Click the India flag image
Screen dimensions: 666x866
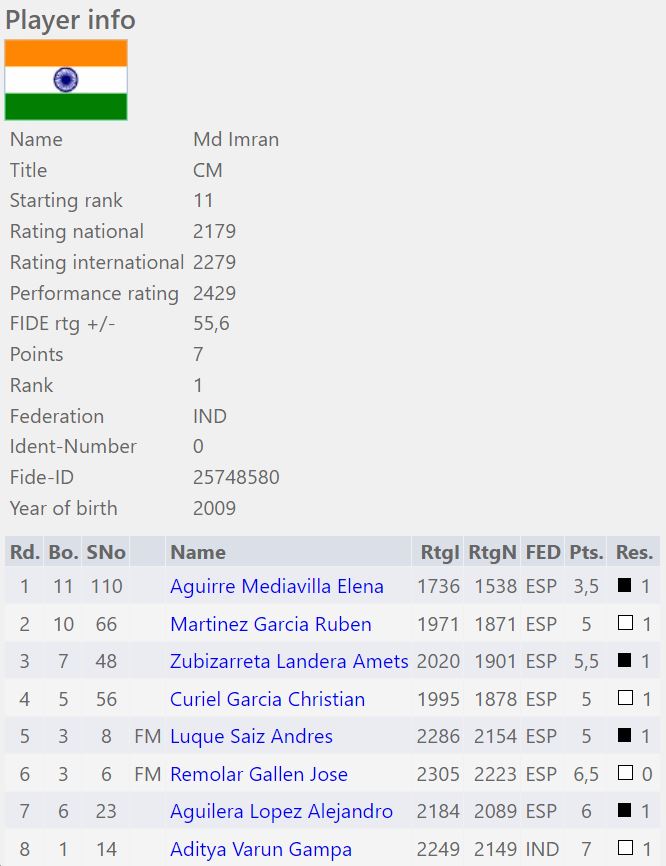[66, 80]
